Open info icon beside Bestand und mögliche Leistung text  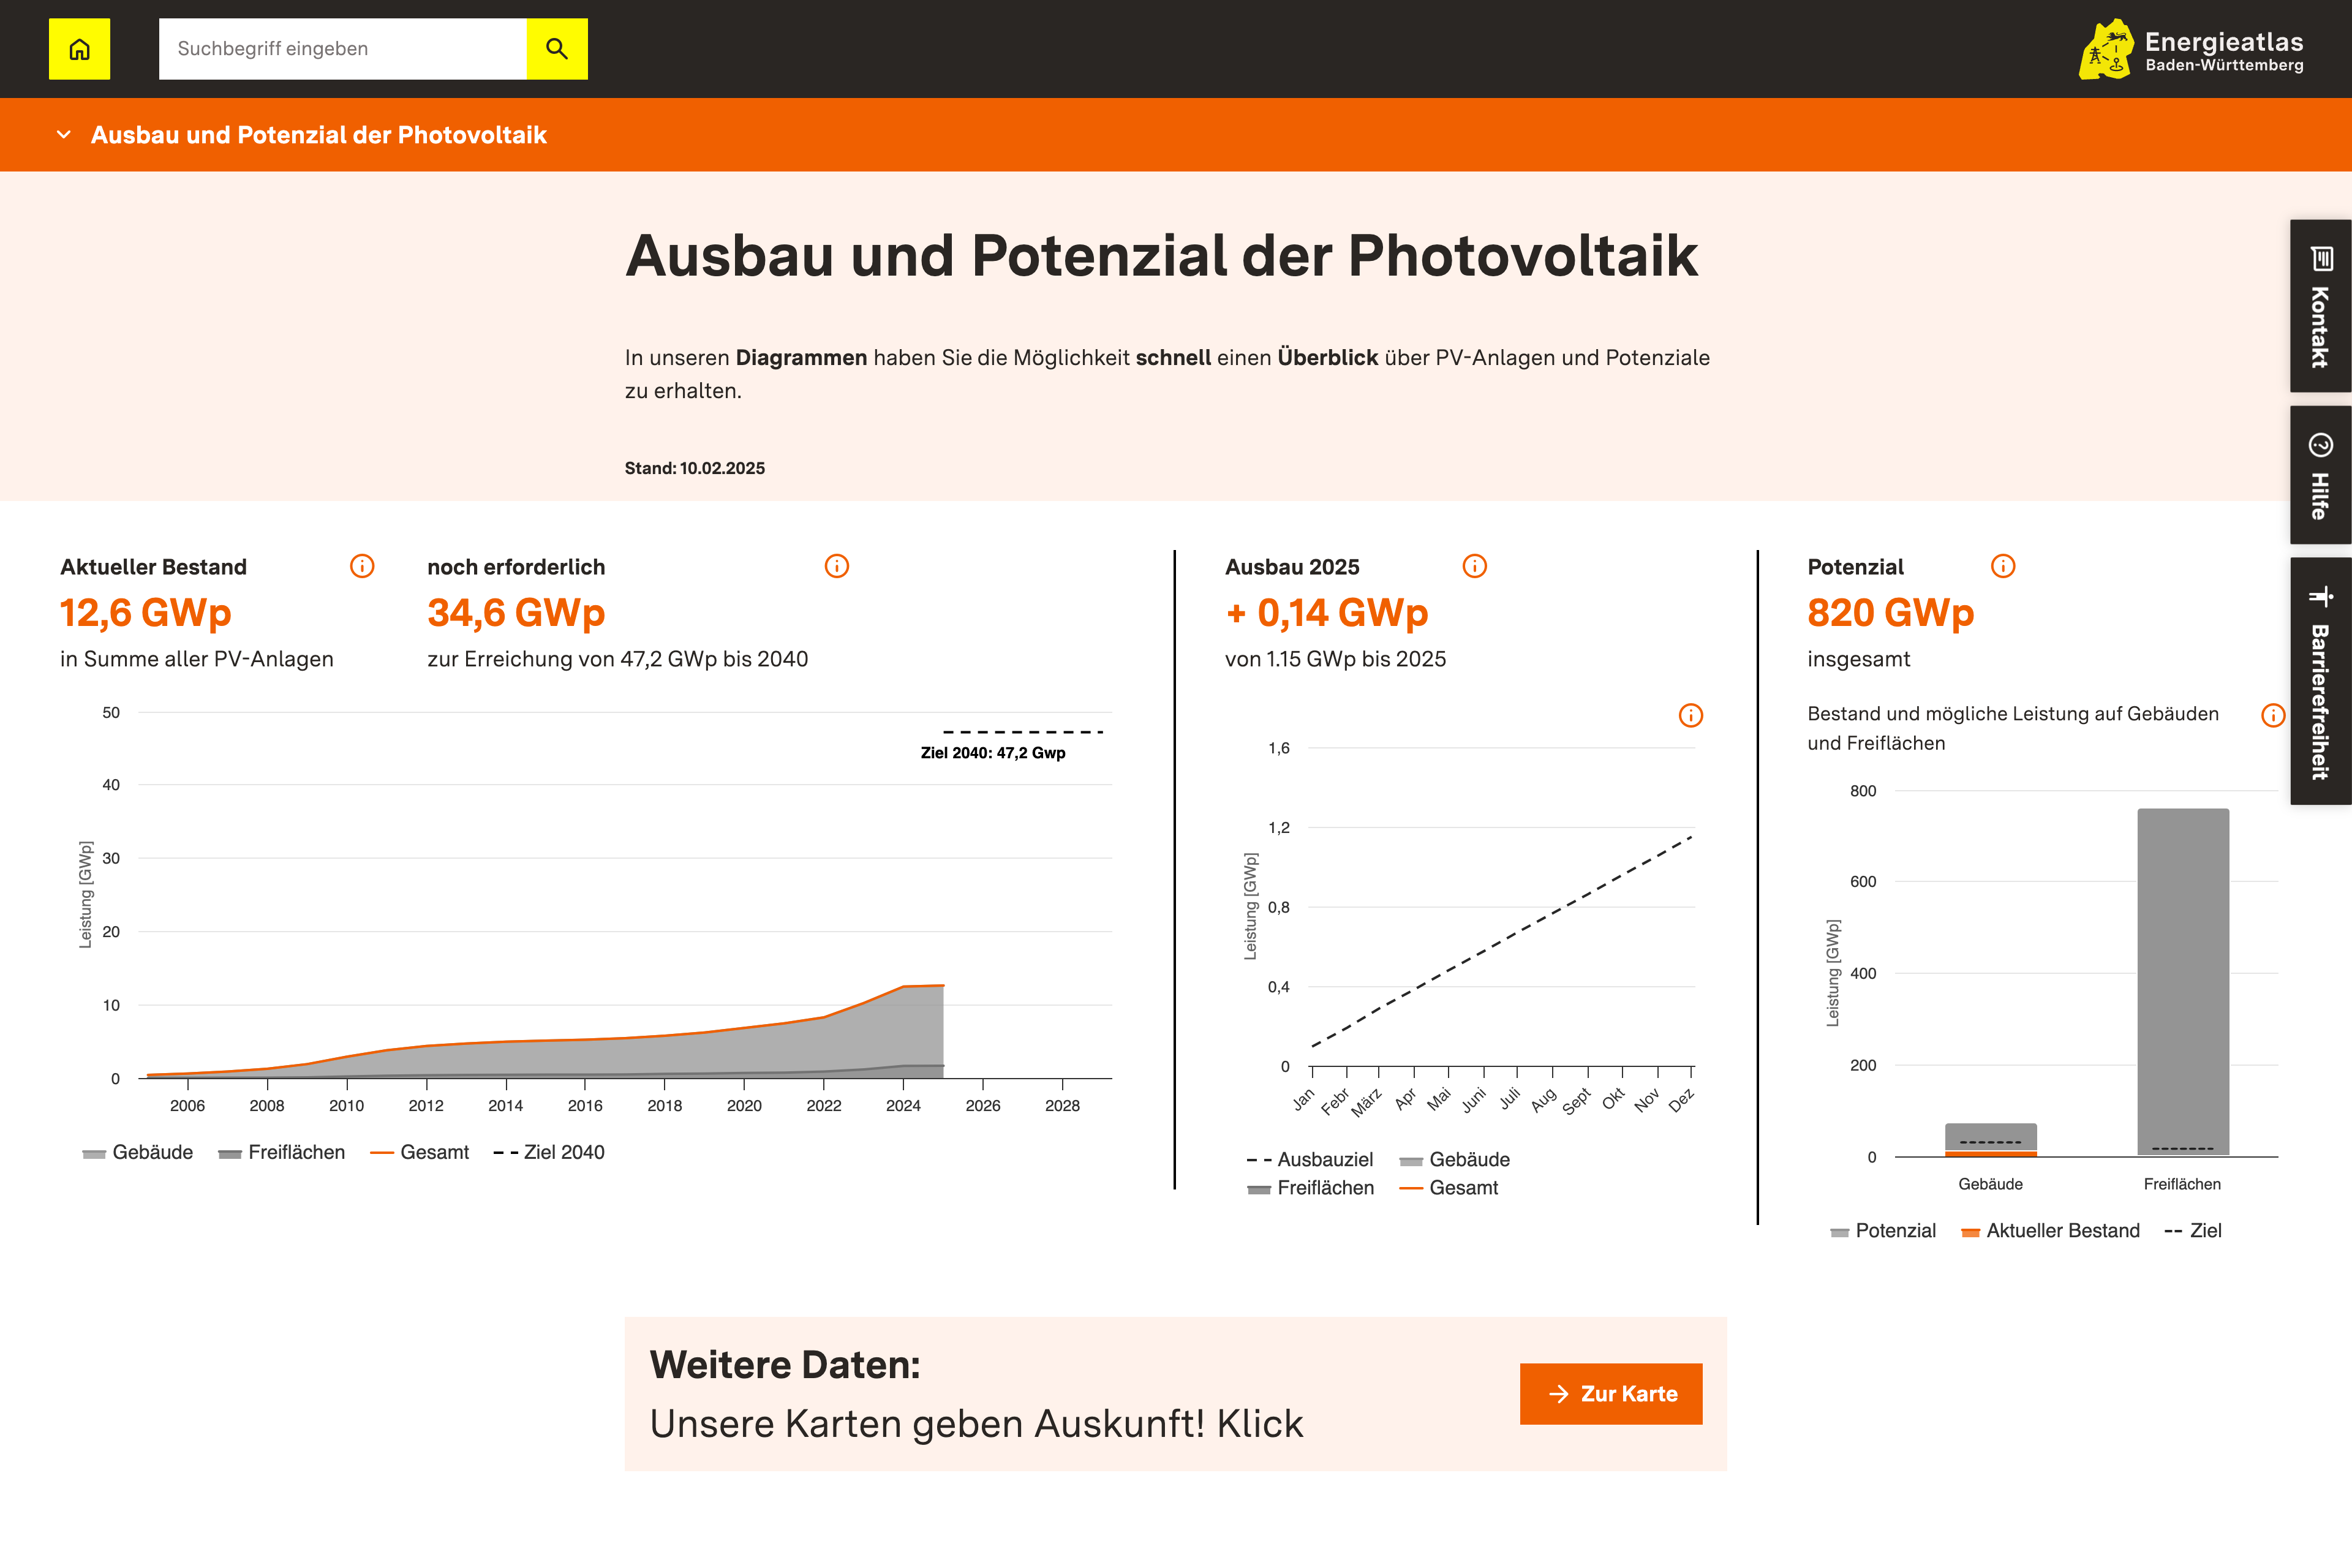pos(2273,715)
